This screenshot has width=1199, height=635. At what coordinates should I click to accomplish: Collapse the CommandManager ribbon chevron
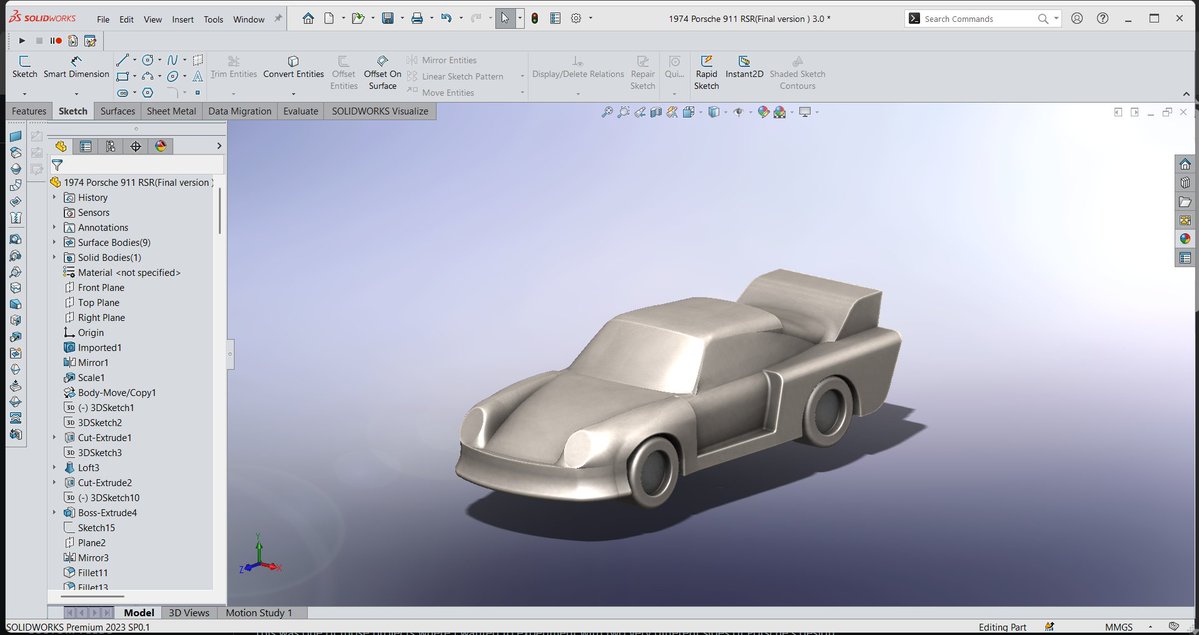pos(1186,94)
